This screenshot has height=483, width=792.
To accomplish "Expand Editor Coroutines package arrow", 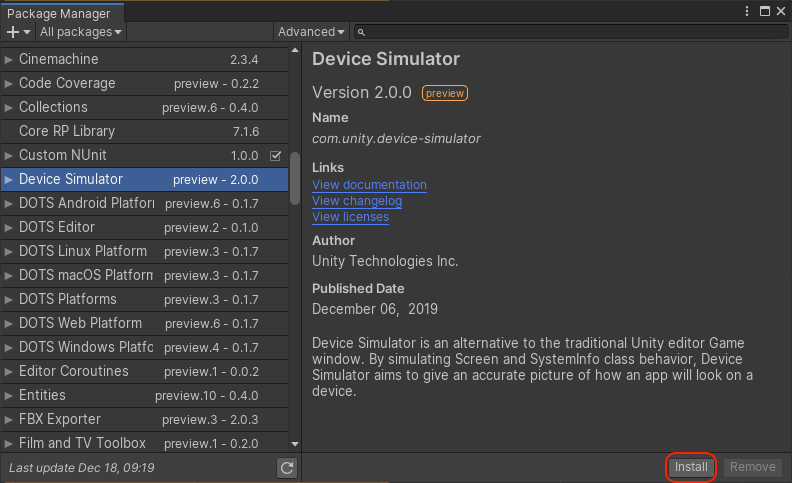I will point(9,371).
